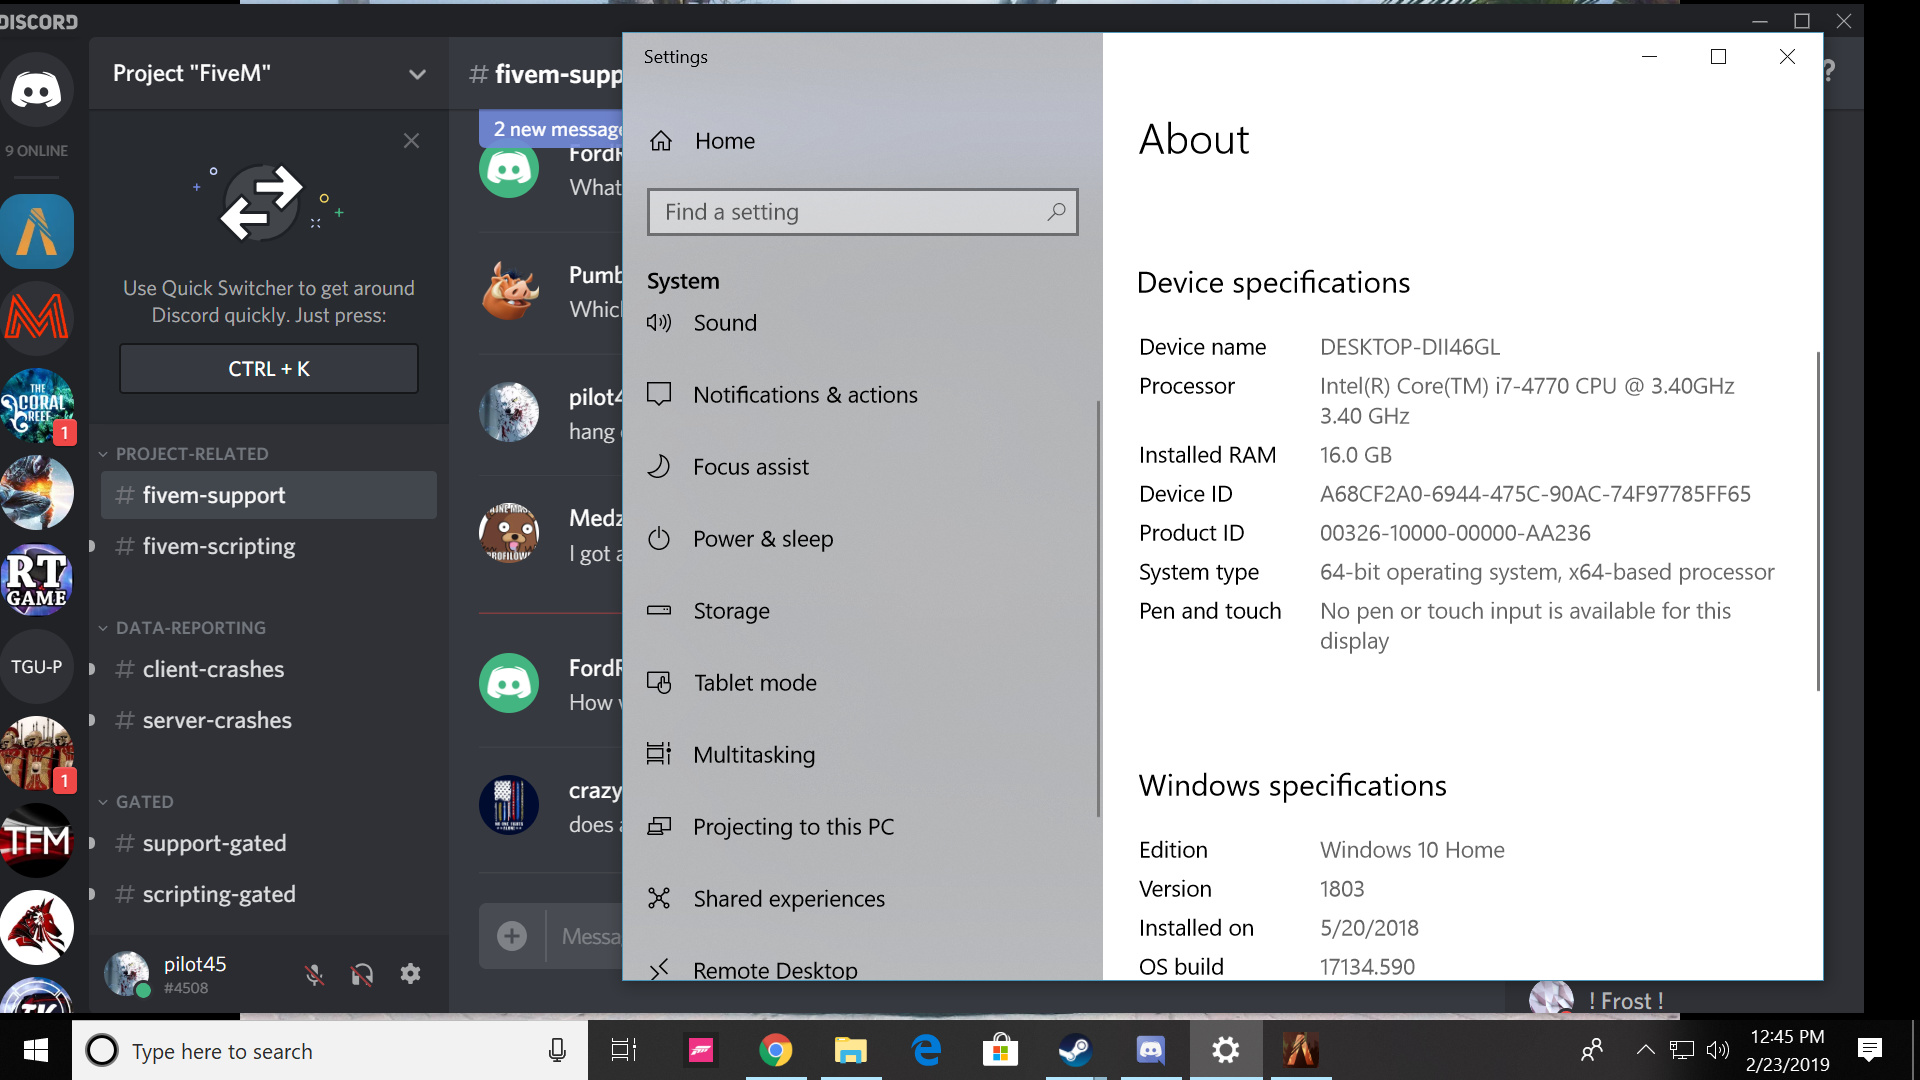
Task: Click the CTRL + K quick switcher button
Action: (x=268, y=368)
